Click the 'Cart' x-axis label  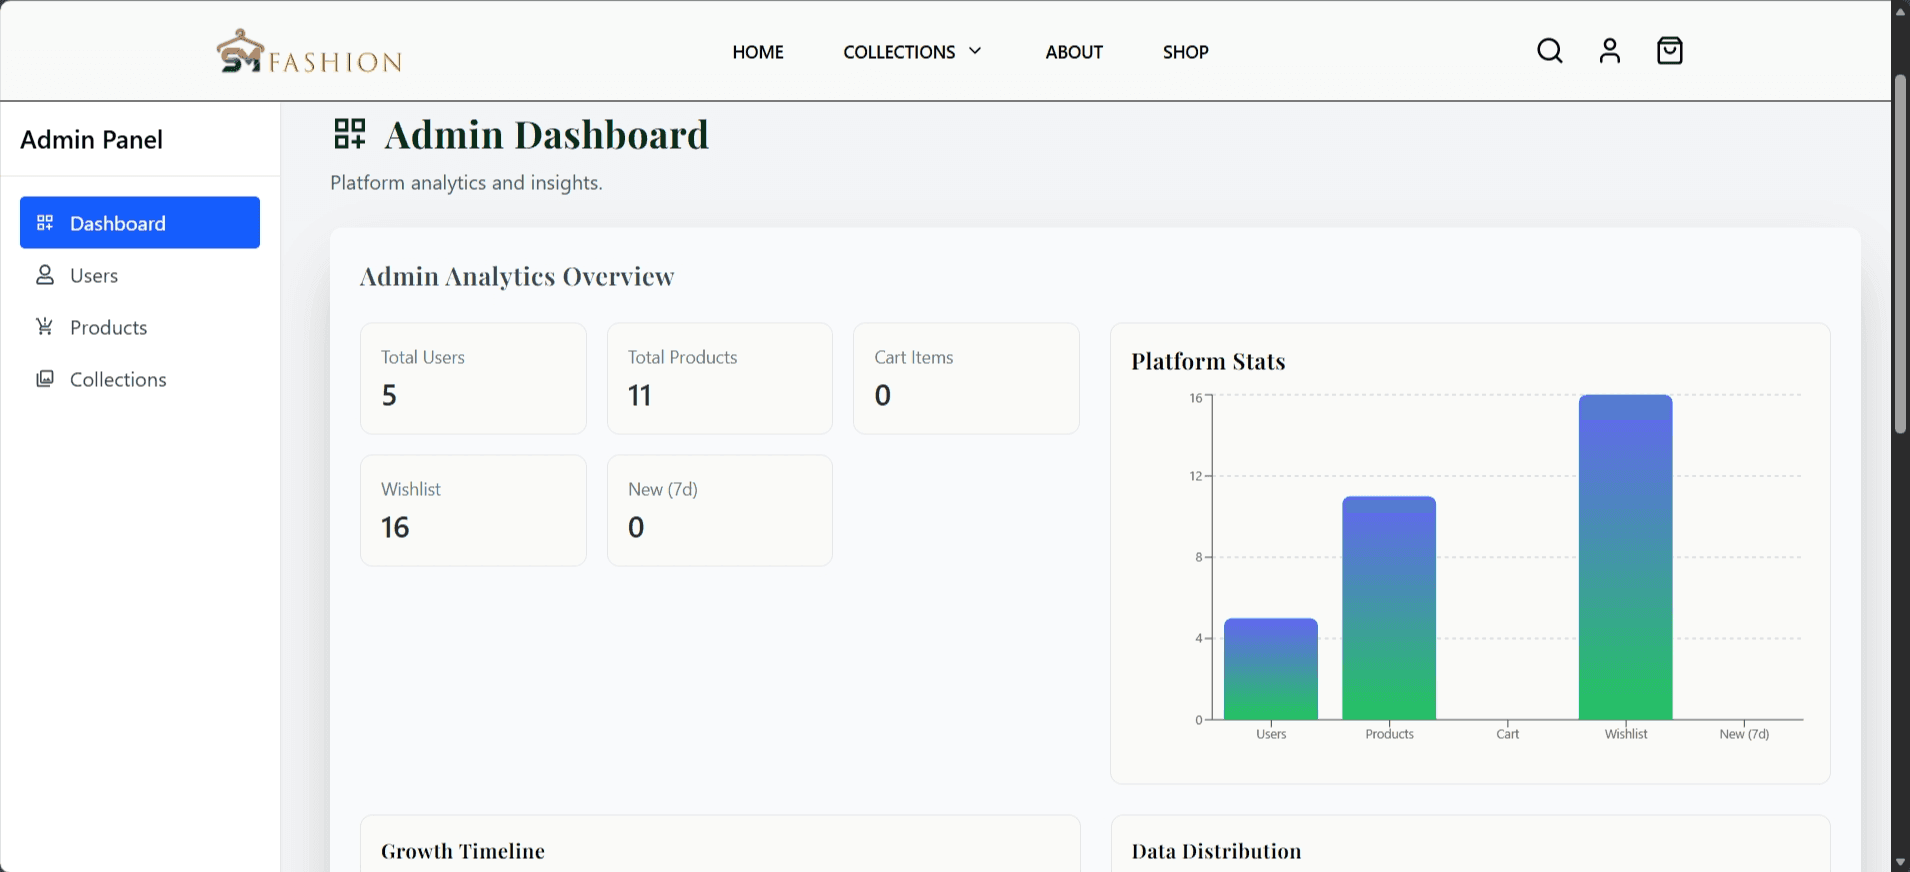pyautogui.click(x=1508, y=734)
